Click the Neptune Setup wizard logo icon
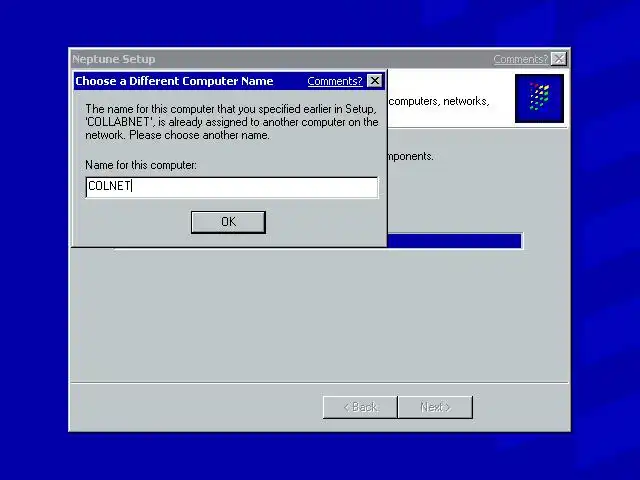 (539, 98)
